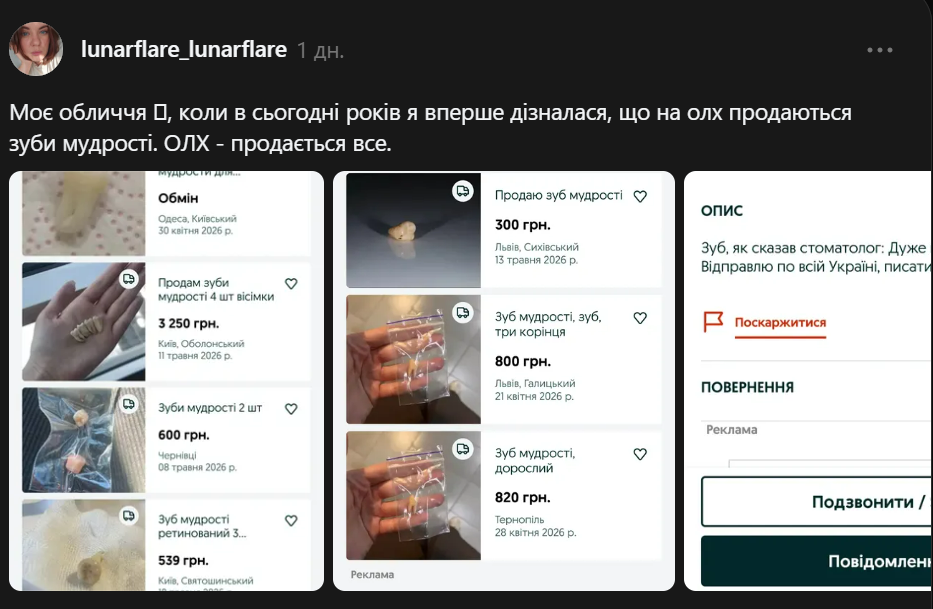Click delivery truck icon on 600 грн listing photo
Viewport: 933px width, 609px height.
click(129, 404)
